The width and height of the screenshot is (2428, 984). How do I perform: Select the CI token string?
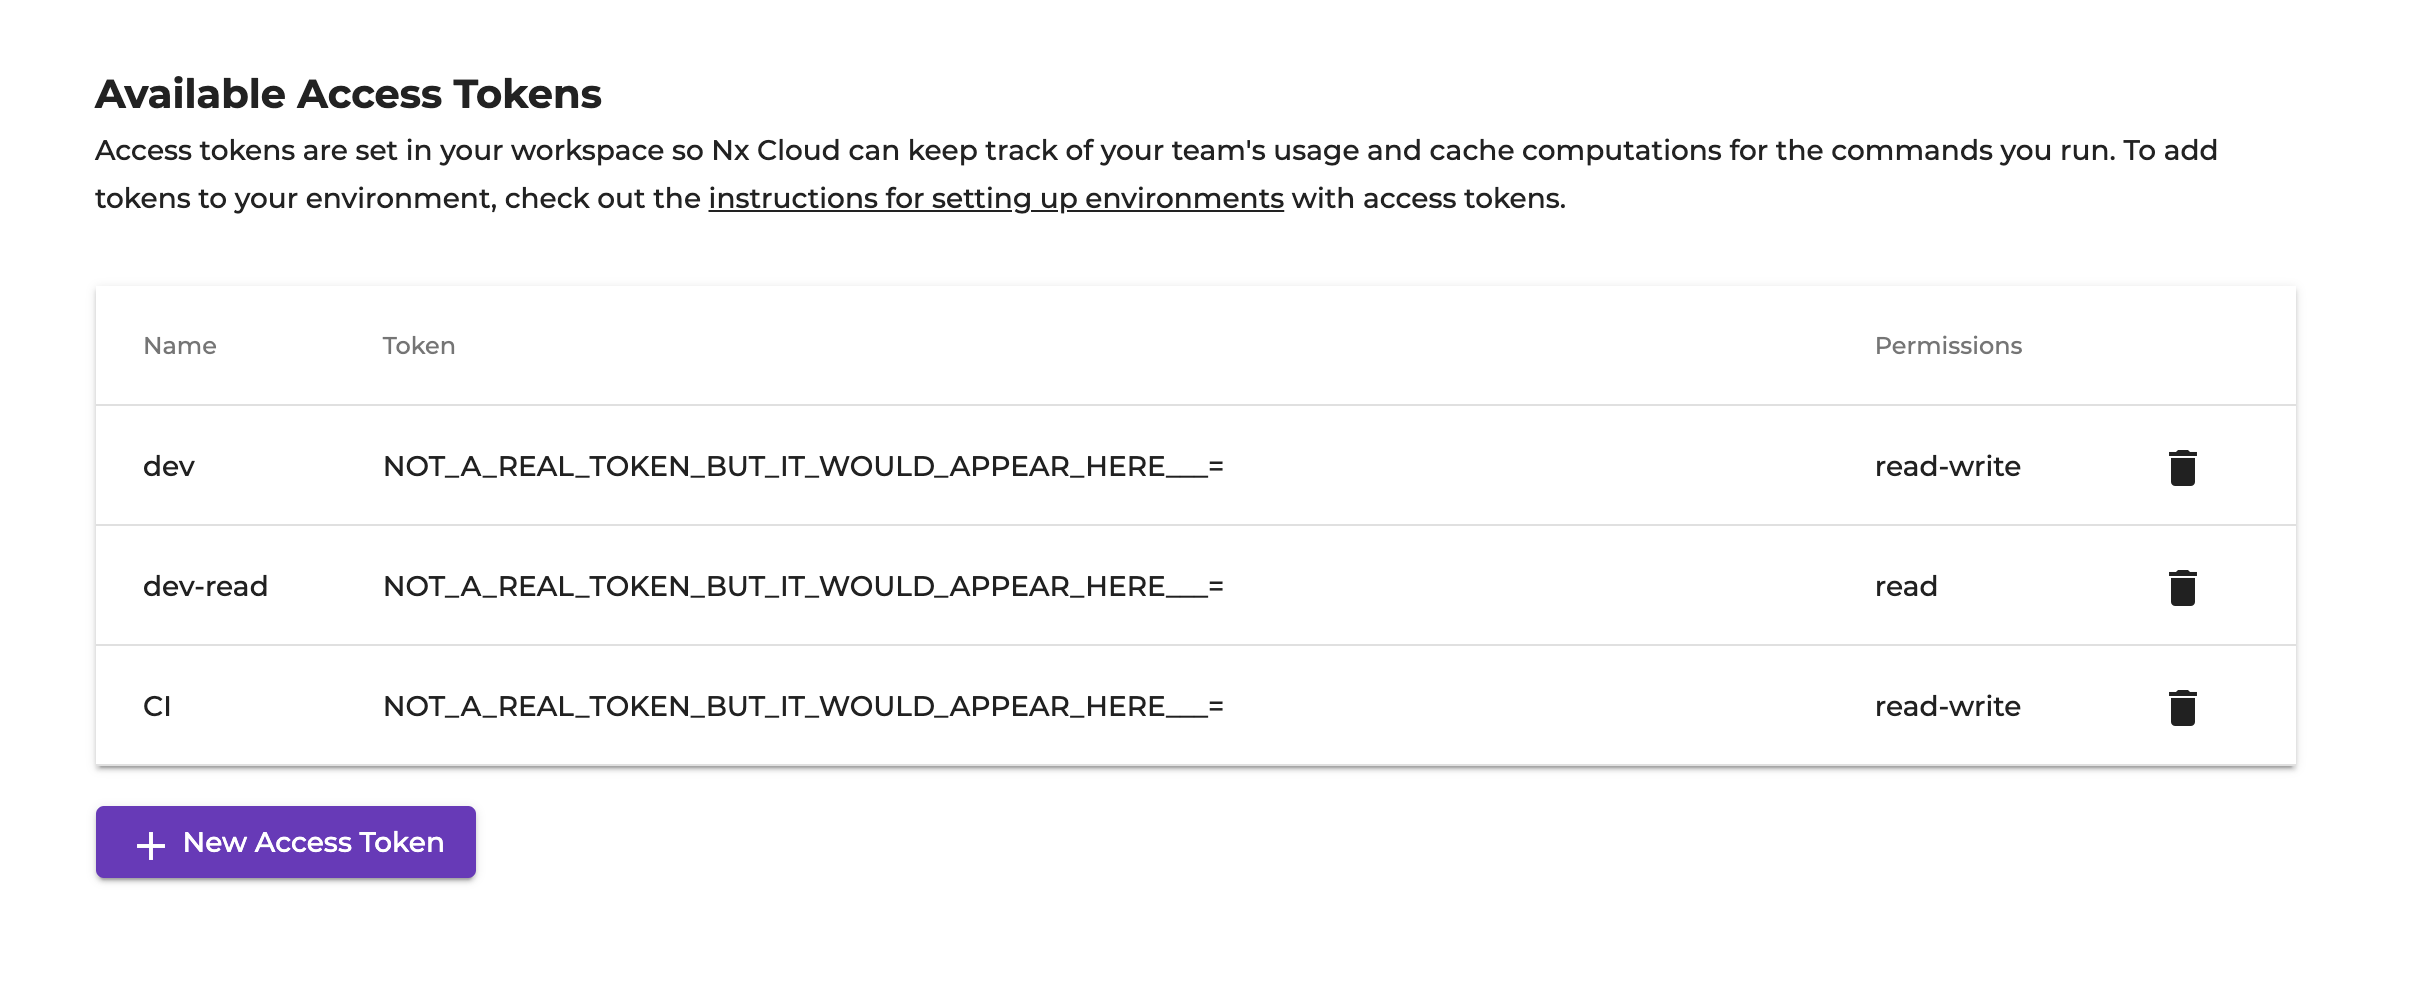(803, 706)
